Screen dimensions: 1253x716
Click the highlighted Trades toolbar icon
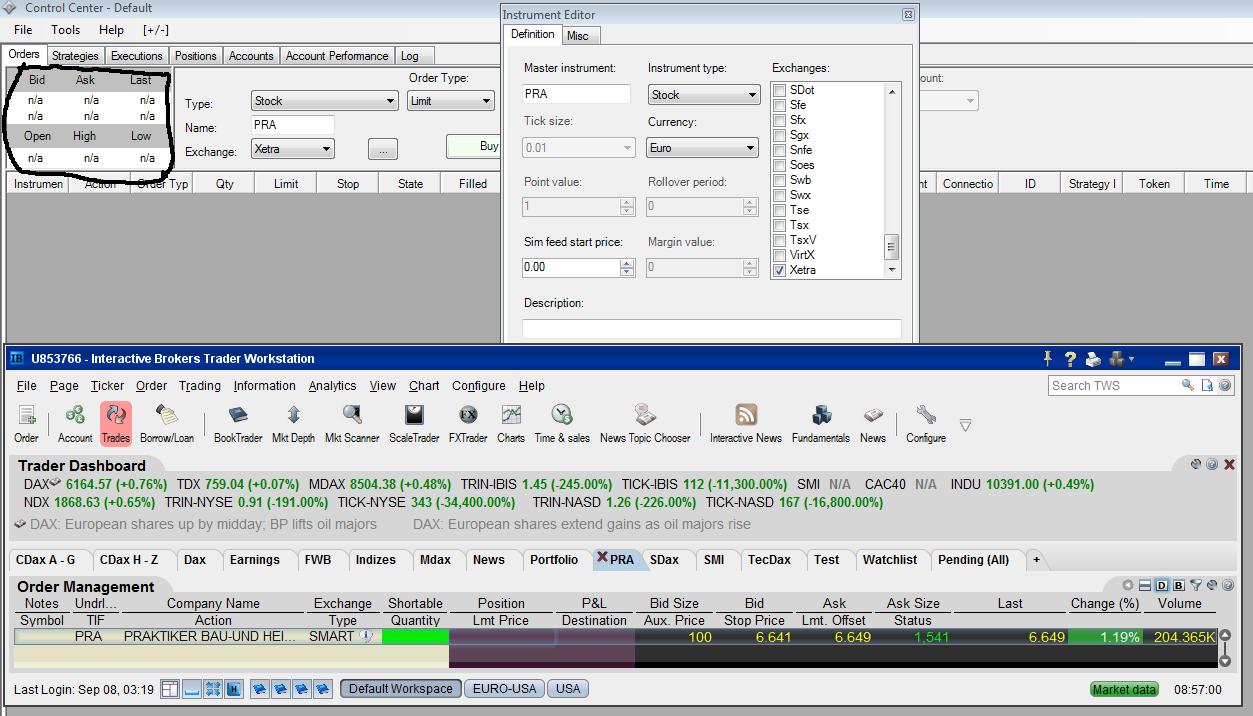[116, 423]
